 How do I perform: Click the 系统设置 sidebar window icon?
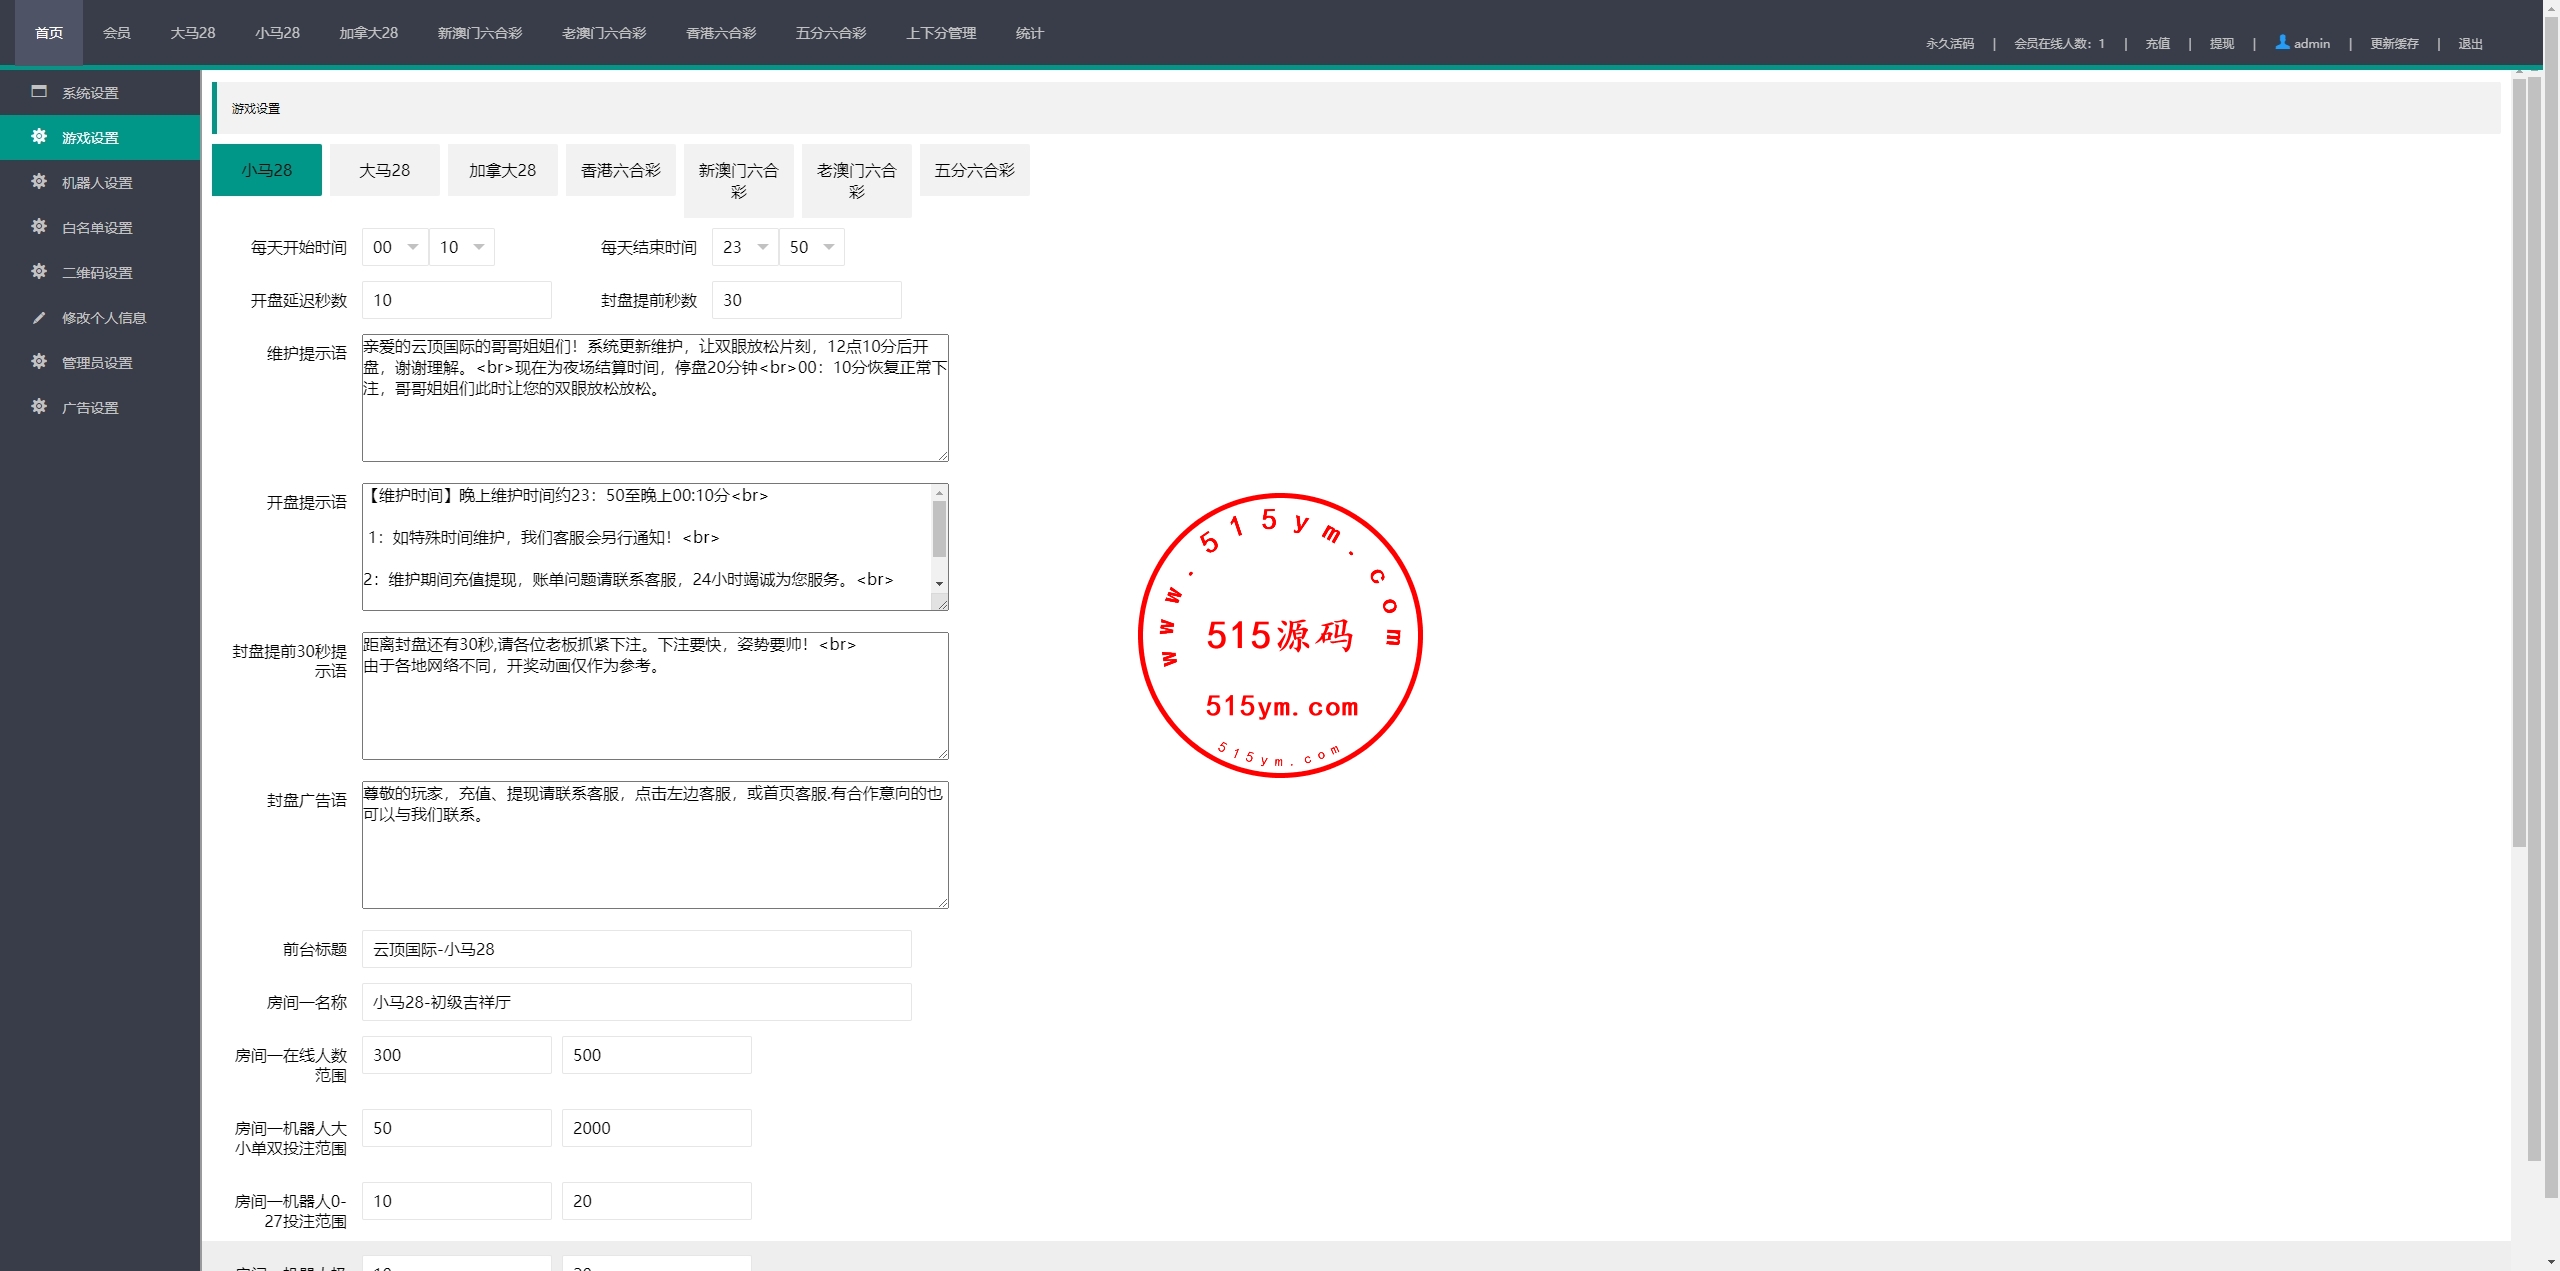click(x=39, y=92)
